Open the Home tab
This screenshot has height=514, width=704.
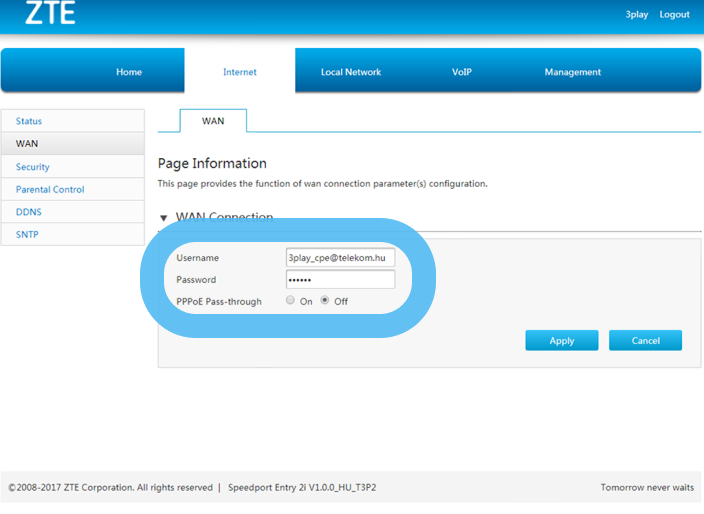pos(129,72)
